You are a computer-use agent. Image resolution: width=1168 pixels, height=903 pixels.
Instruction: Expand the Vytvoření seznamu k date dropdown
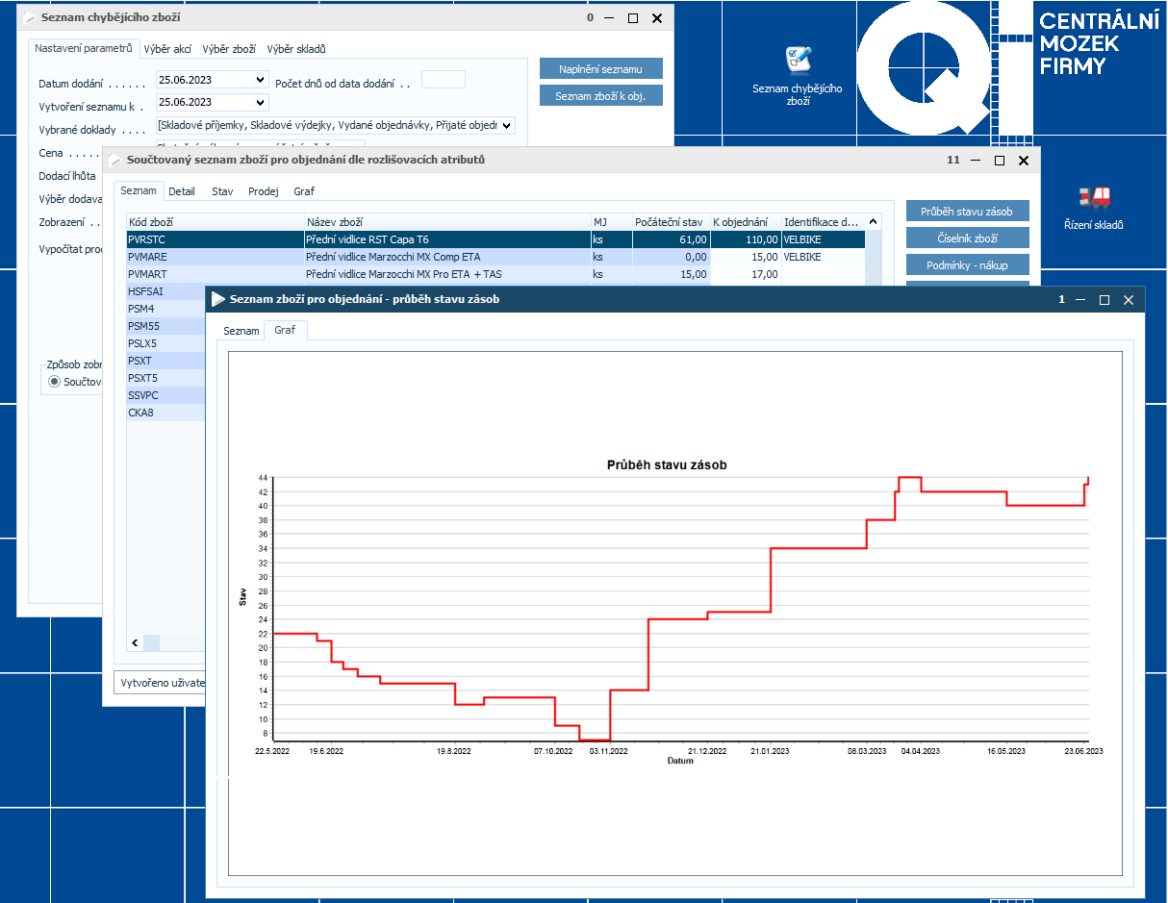(261, 102)
